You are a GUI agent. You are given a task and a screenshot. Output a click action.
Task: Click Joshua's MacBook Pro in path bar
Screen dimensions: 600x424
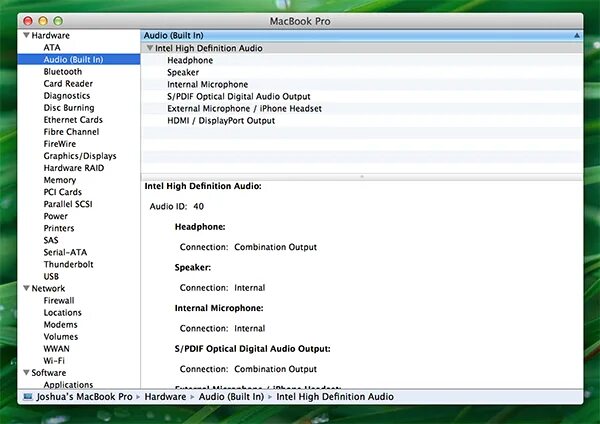click(84, 396)
